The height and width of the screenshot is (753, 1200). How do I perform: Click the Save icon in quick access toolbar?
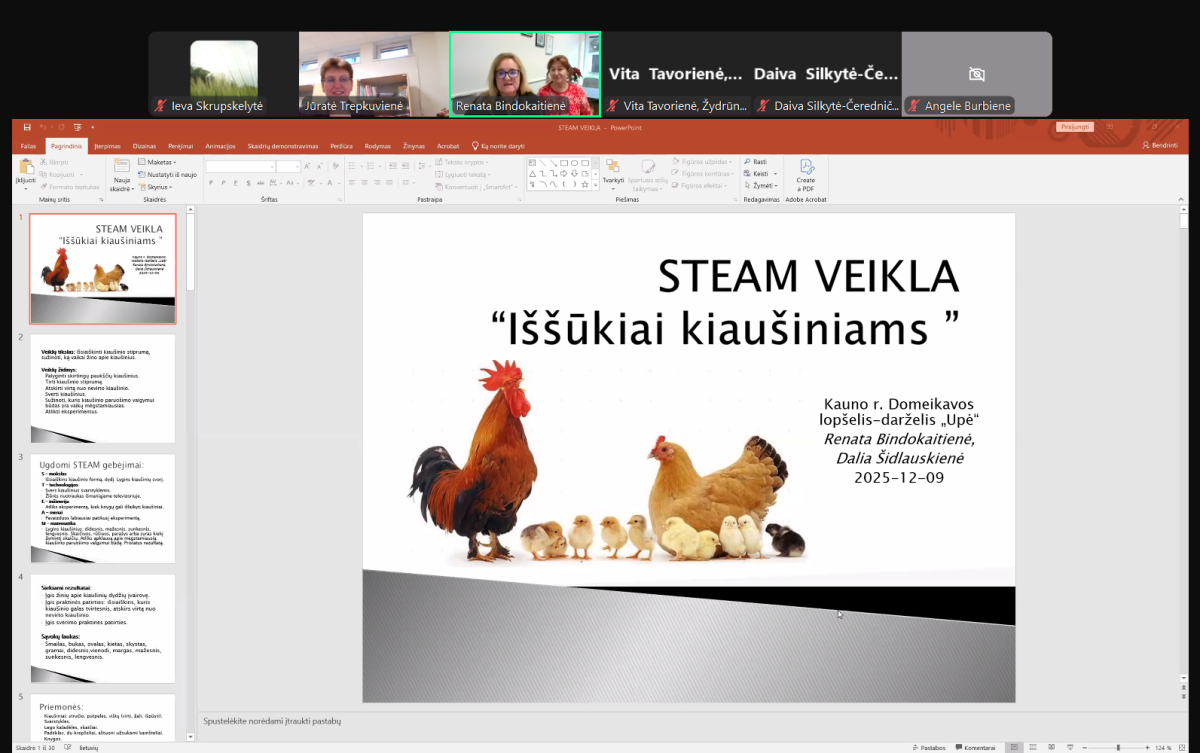tap(27, 127)
